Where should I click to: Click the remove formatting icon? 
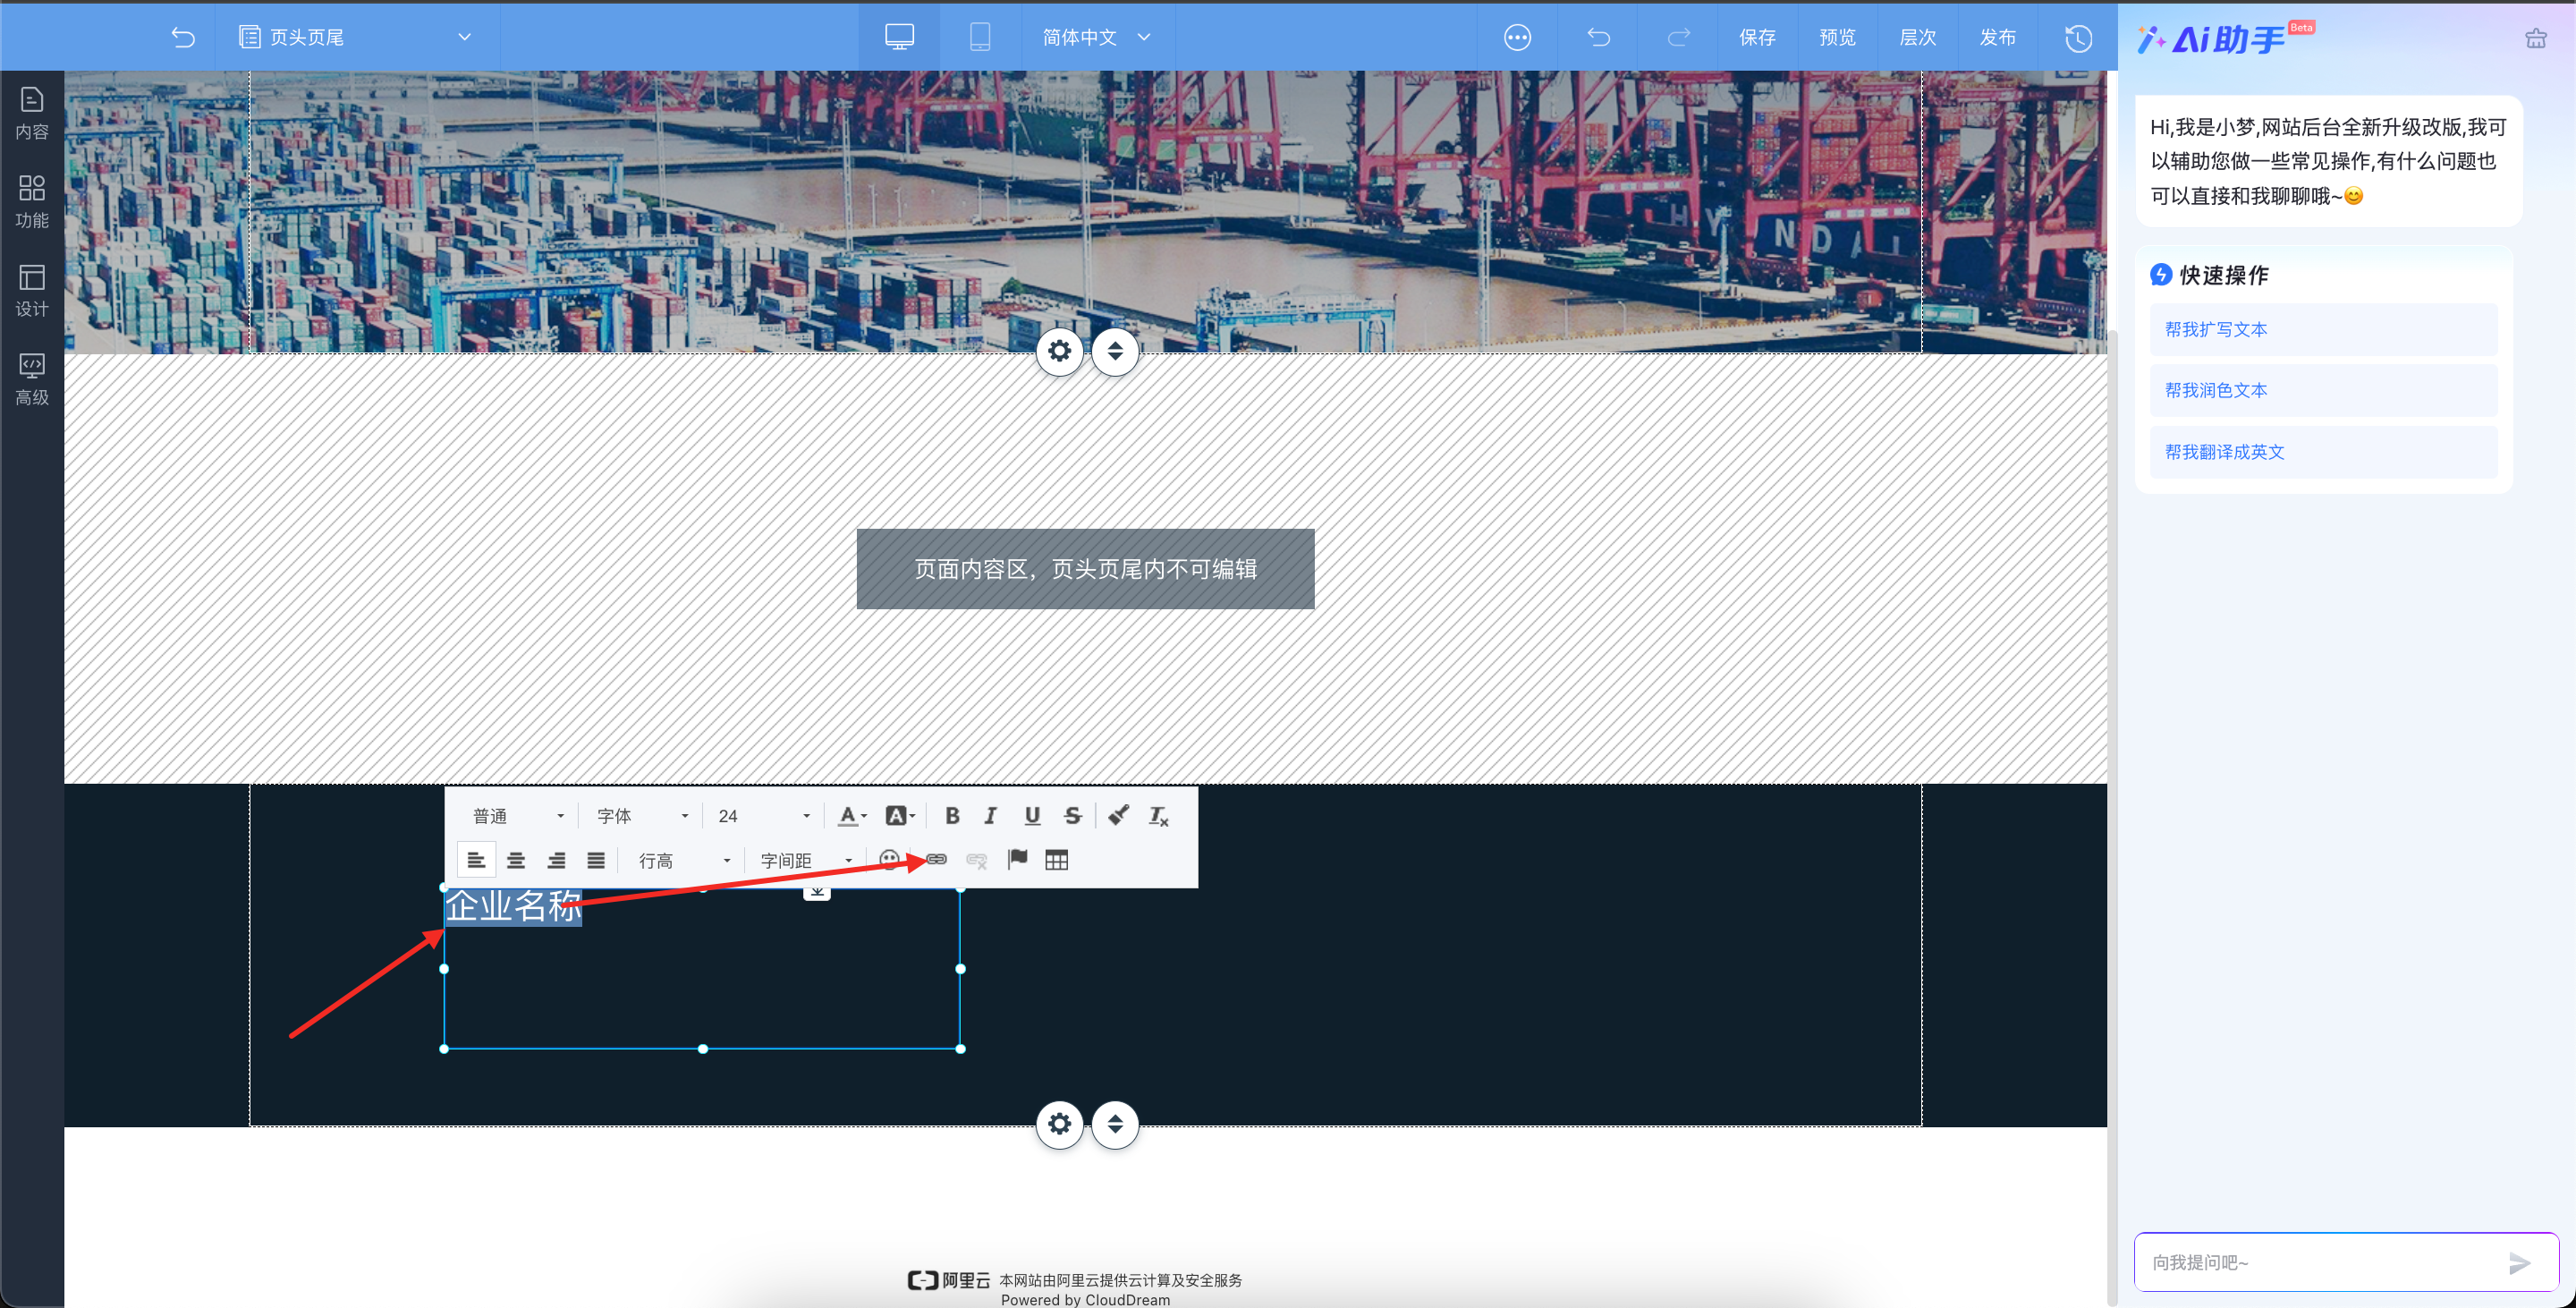pyautogui.click(x=1158, y=816)
